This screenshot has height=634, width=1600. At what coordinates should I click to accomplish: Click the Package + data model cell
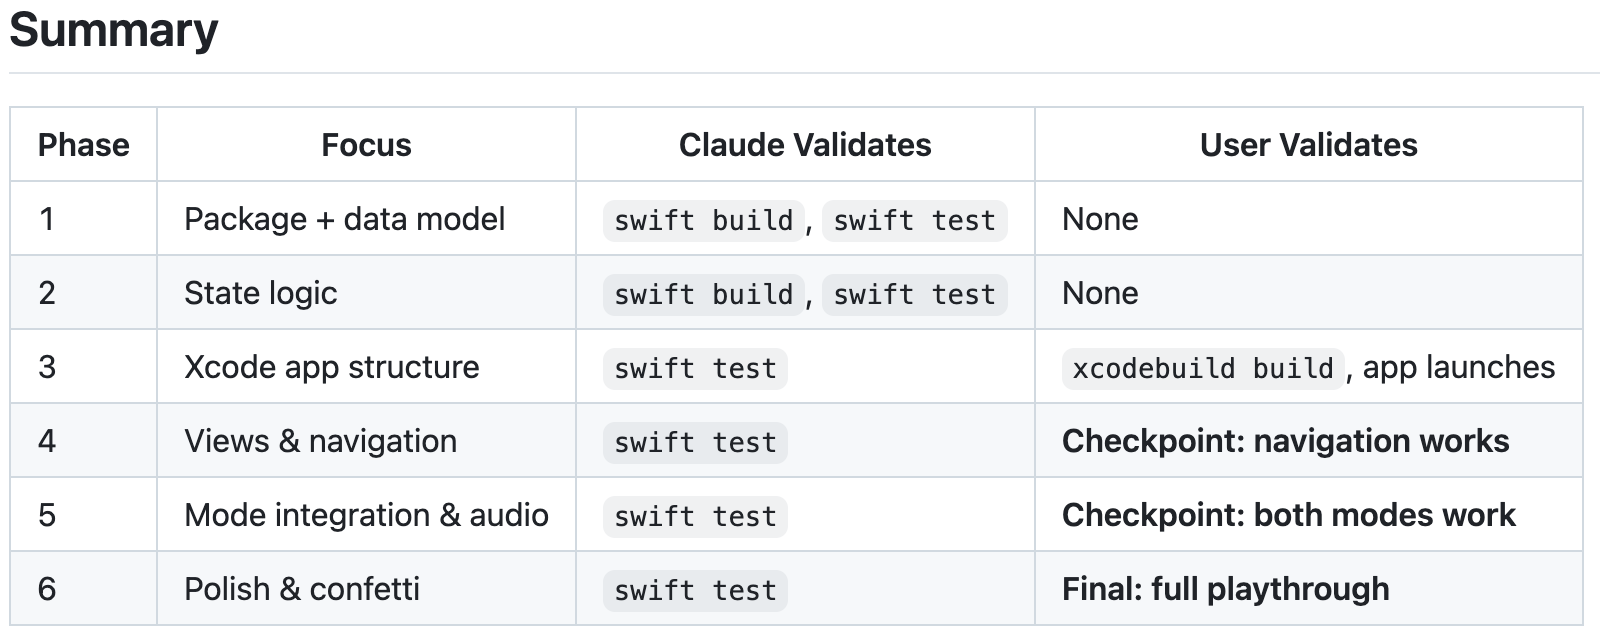point(344,219)
